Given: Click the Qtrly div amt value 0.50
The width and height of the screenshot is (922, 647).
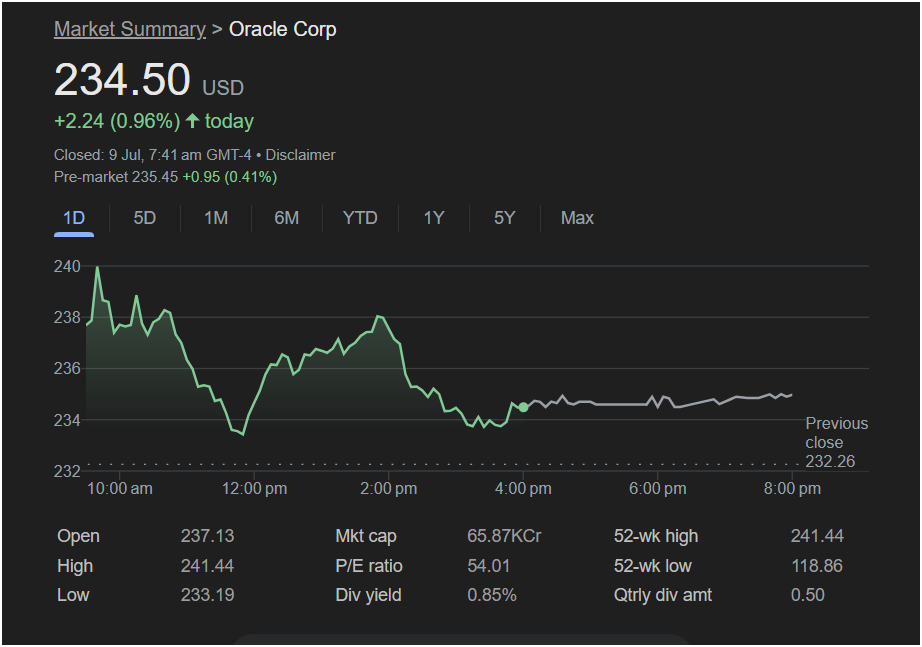Looking at the screenshot, I should (x=808, y=595).
